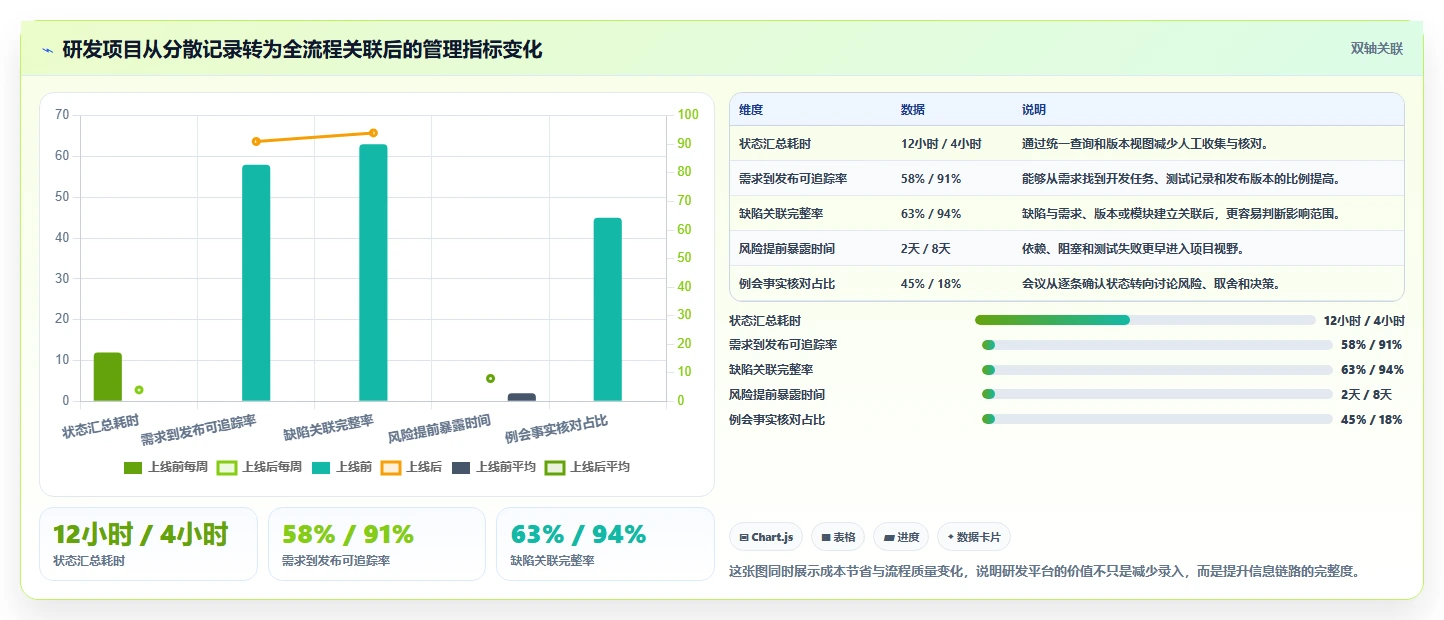Screen dimensions: 1444x620
Task: Click the green 状态汇总耗时 chart bar
Action: click(x=108, y=377)
